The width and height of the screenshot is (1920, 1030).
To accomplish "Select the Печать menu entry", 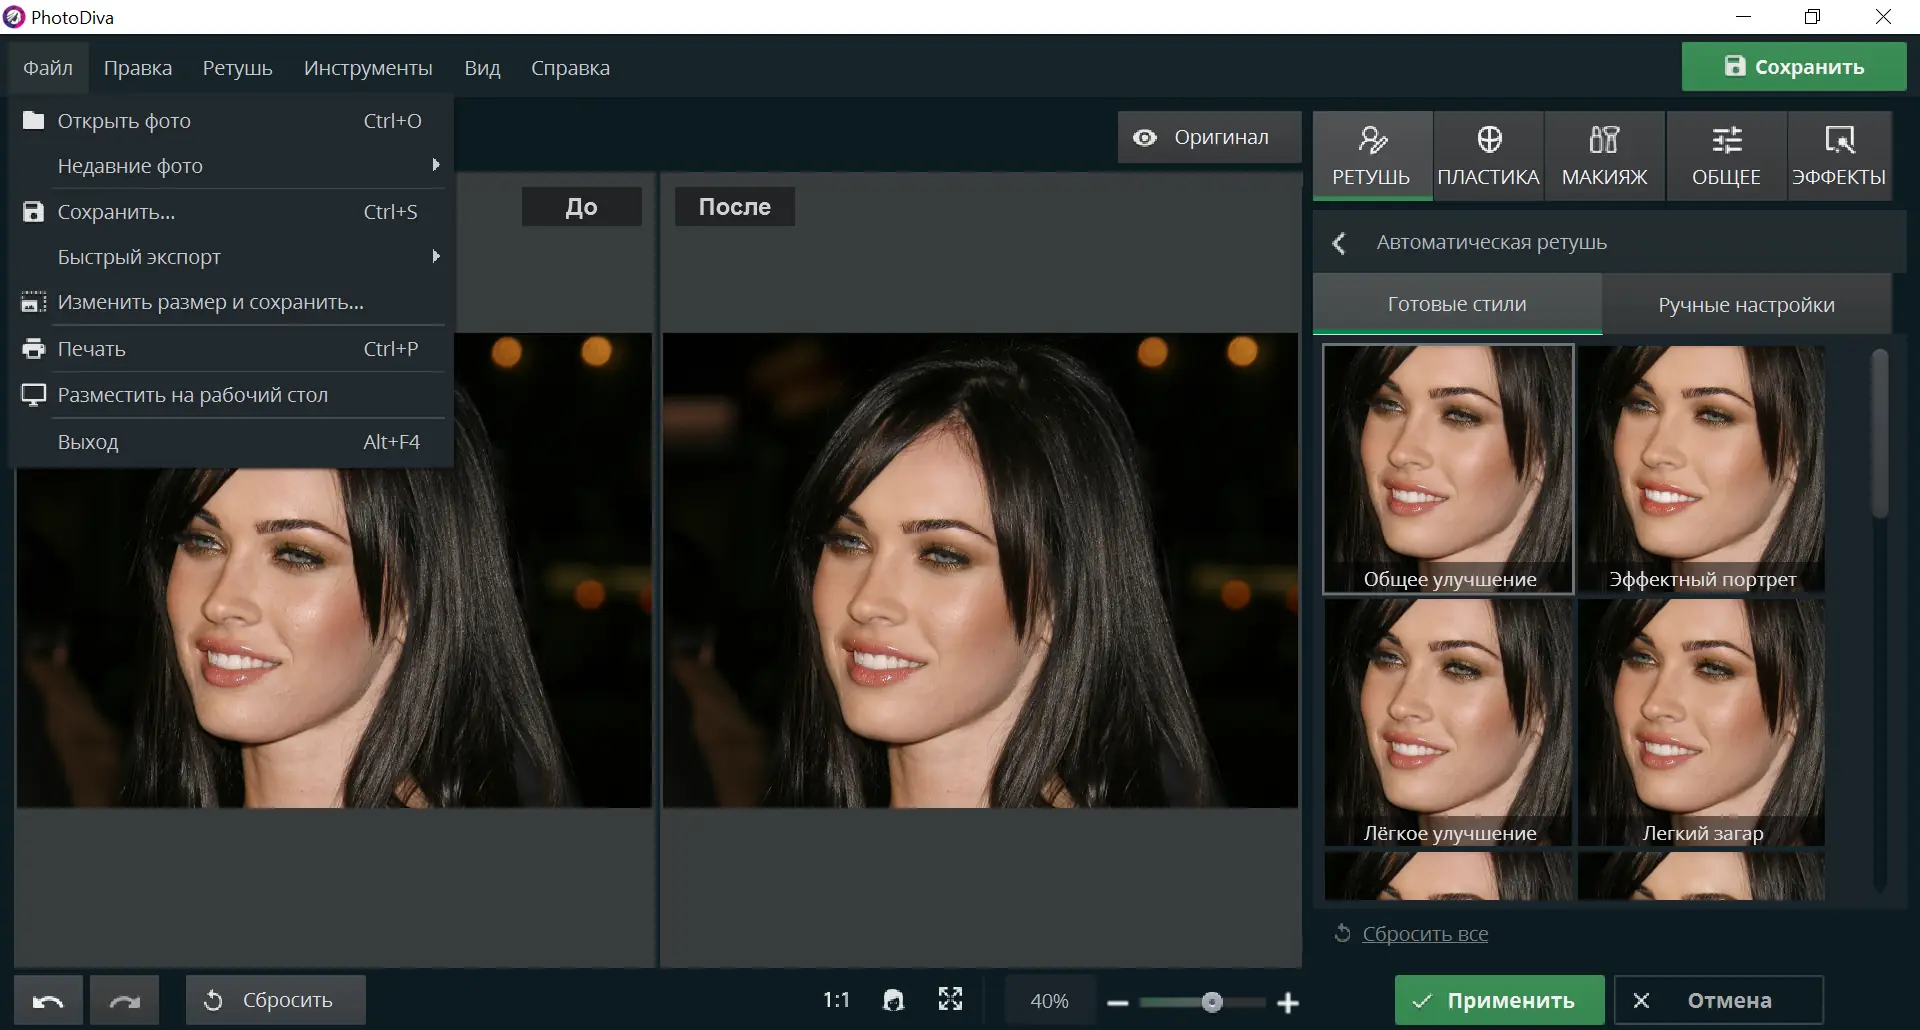I will click(x=231, y=349).
